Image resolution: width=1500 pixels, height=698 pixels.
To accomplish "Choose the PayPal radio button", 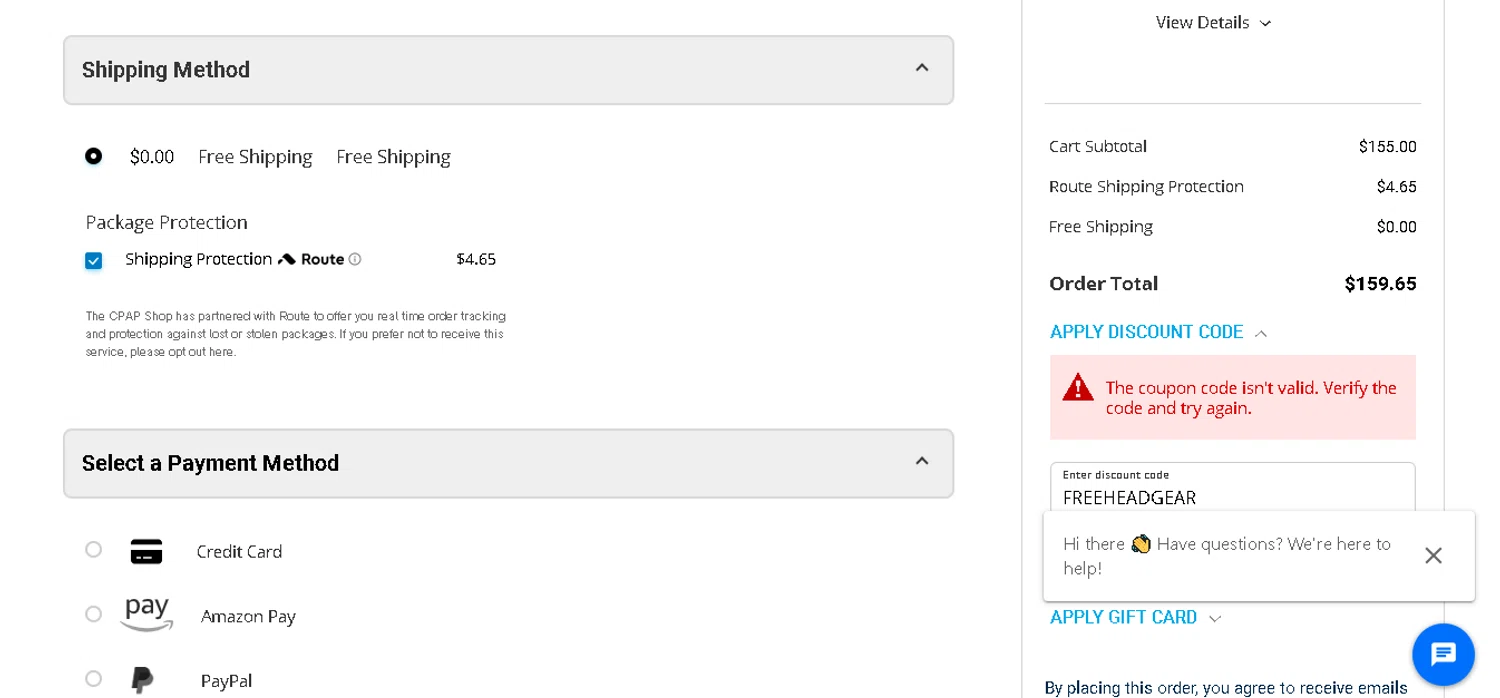I will (93, 679).
